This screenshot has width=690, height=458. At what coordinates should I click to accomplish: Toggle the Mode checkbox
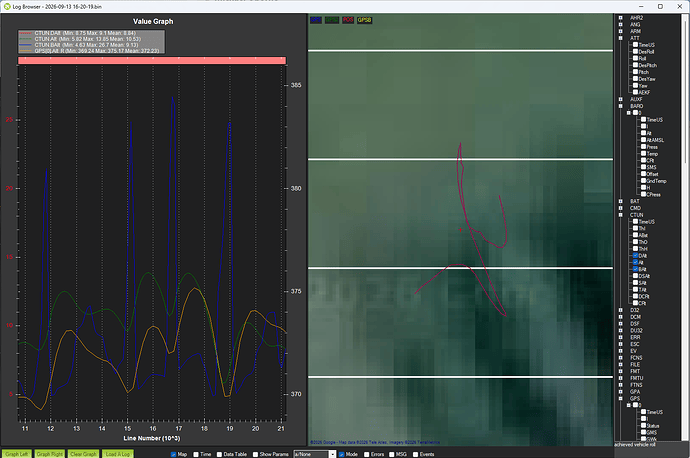pos(341,454)
